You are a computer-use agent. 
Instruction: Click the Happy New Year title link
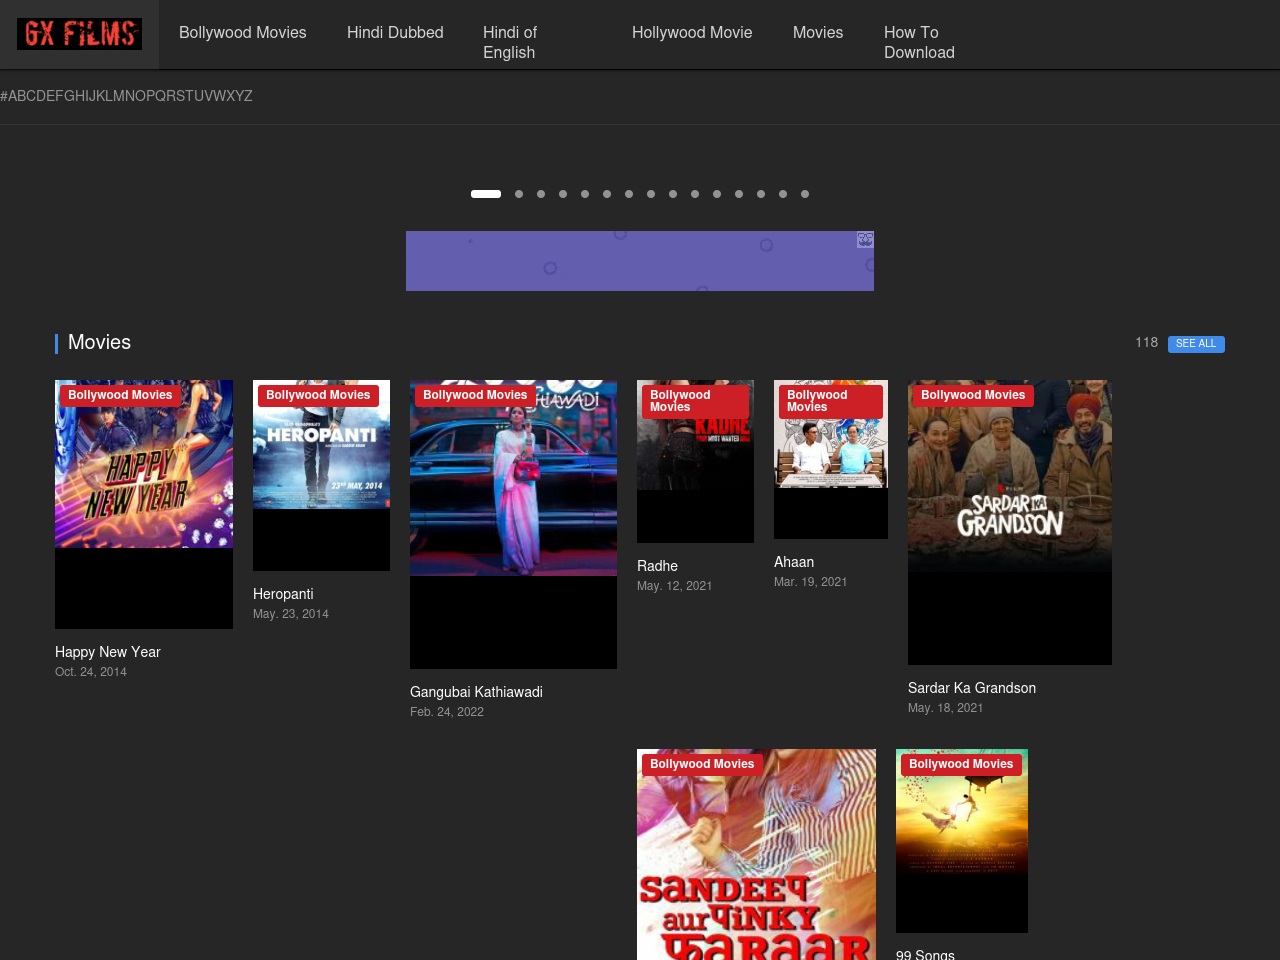108,652
